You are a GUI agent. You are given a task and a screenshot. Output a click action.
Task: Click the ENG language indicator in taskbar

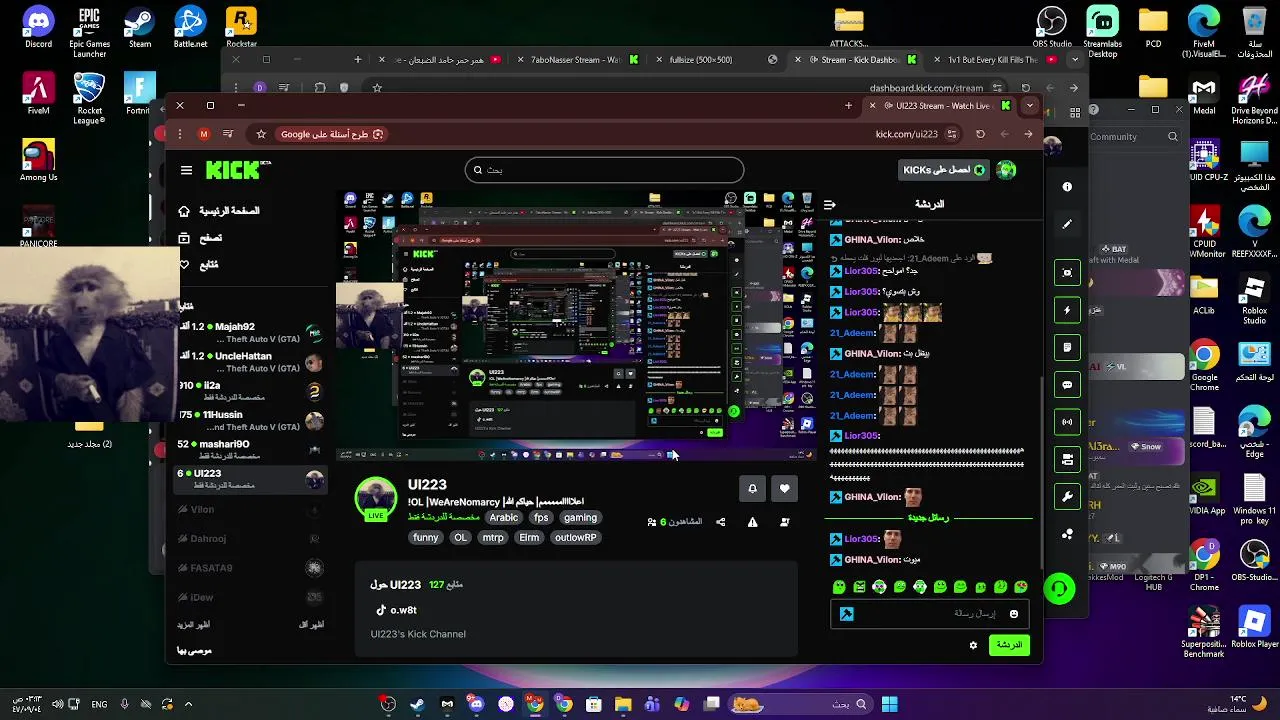pos(99,704)
